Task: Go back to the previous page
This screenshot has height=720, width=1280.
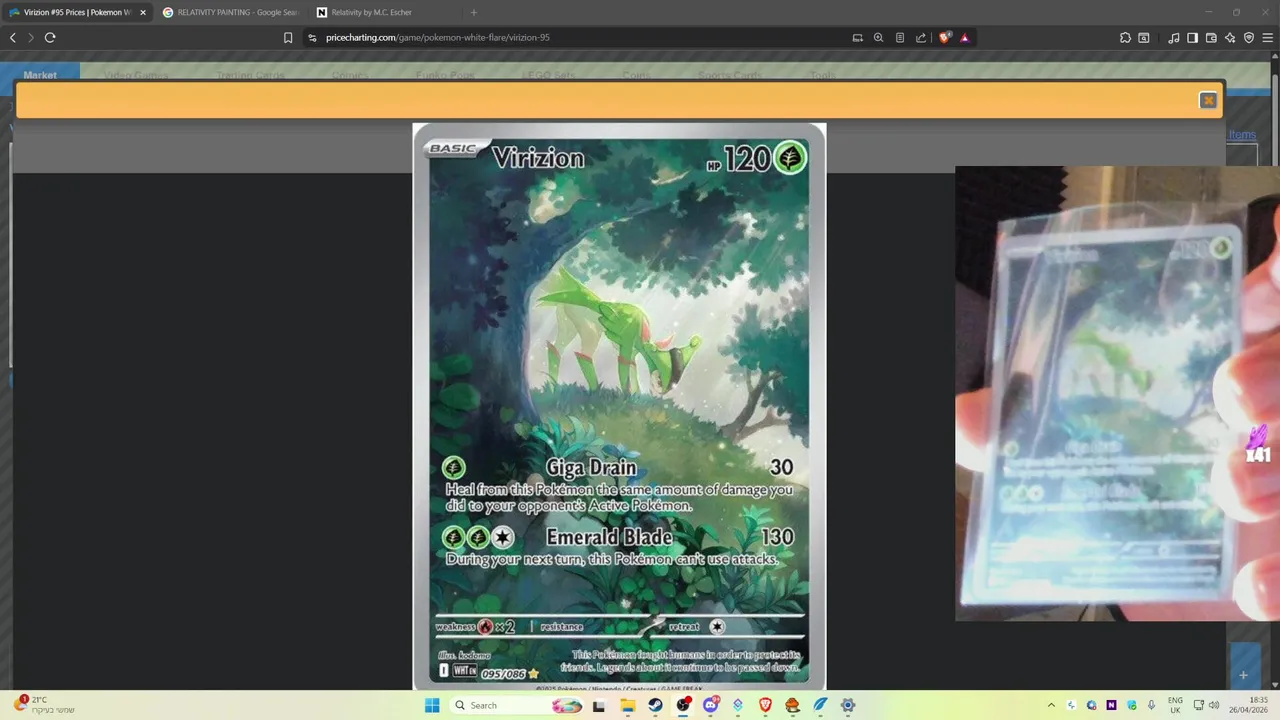Action: point(13,38)
